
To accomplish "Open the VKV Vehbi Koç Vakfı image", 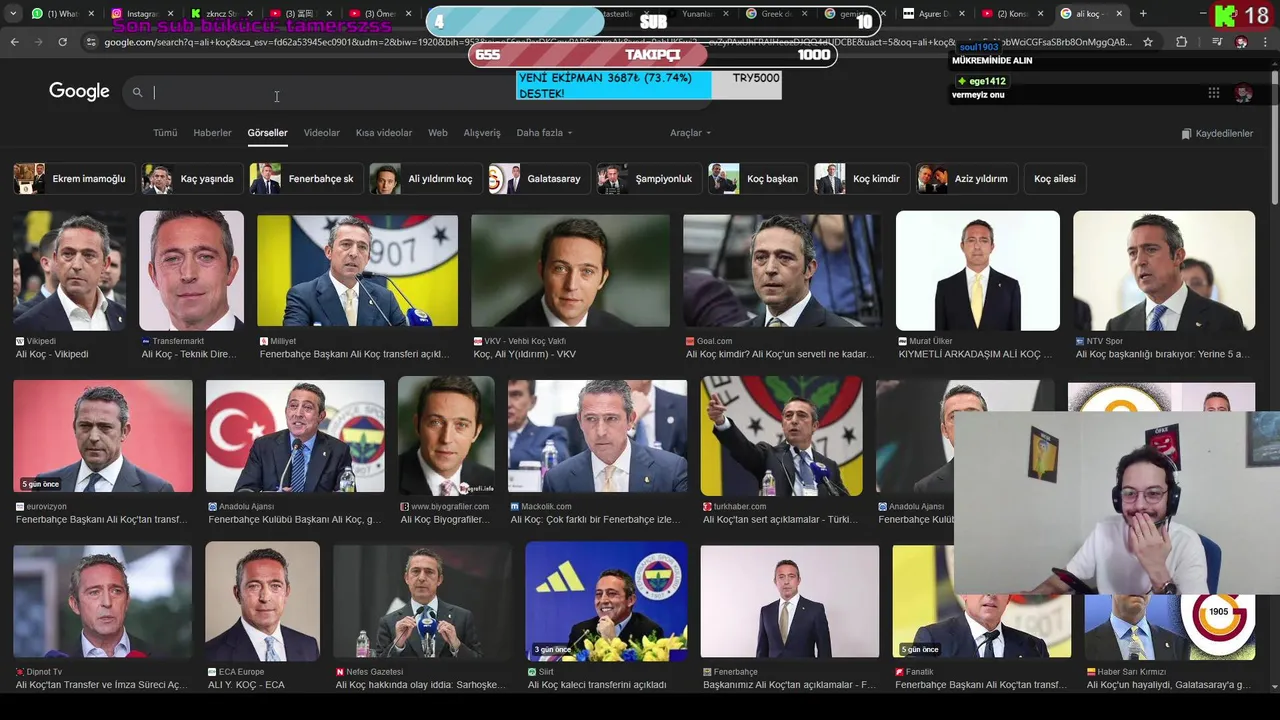I will point(570,270).
